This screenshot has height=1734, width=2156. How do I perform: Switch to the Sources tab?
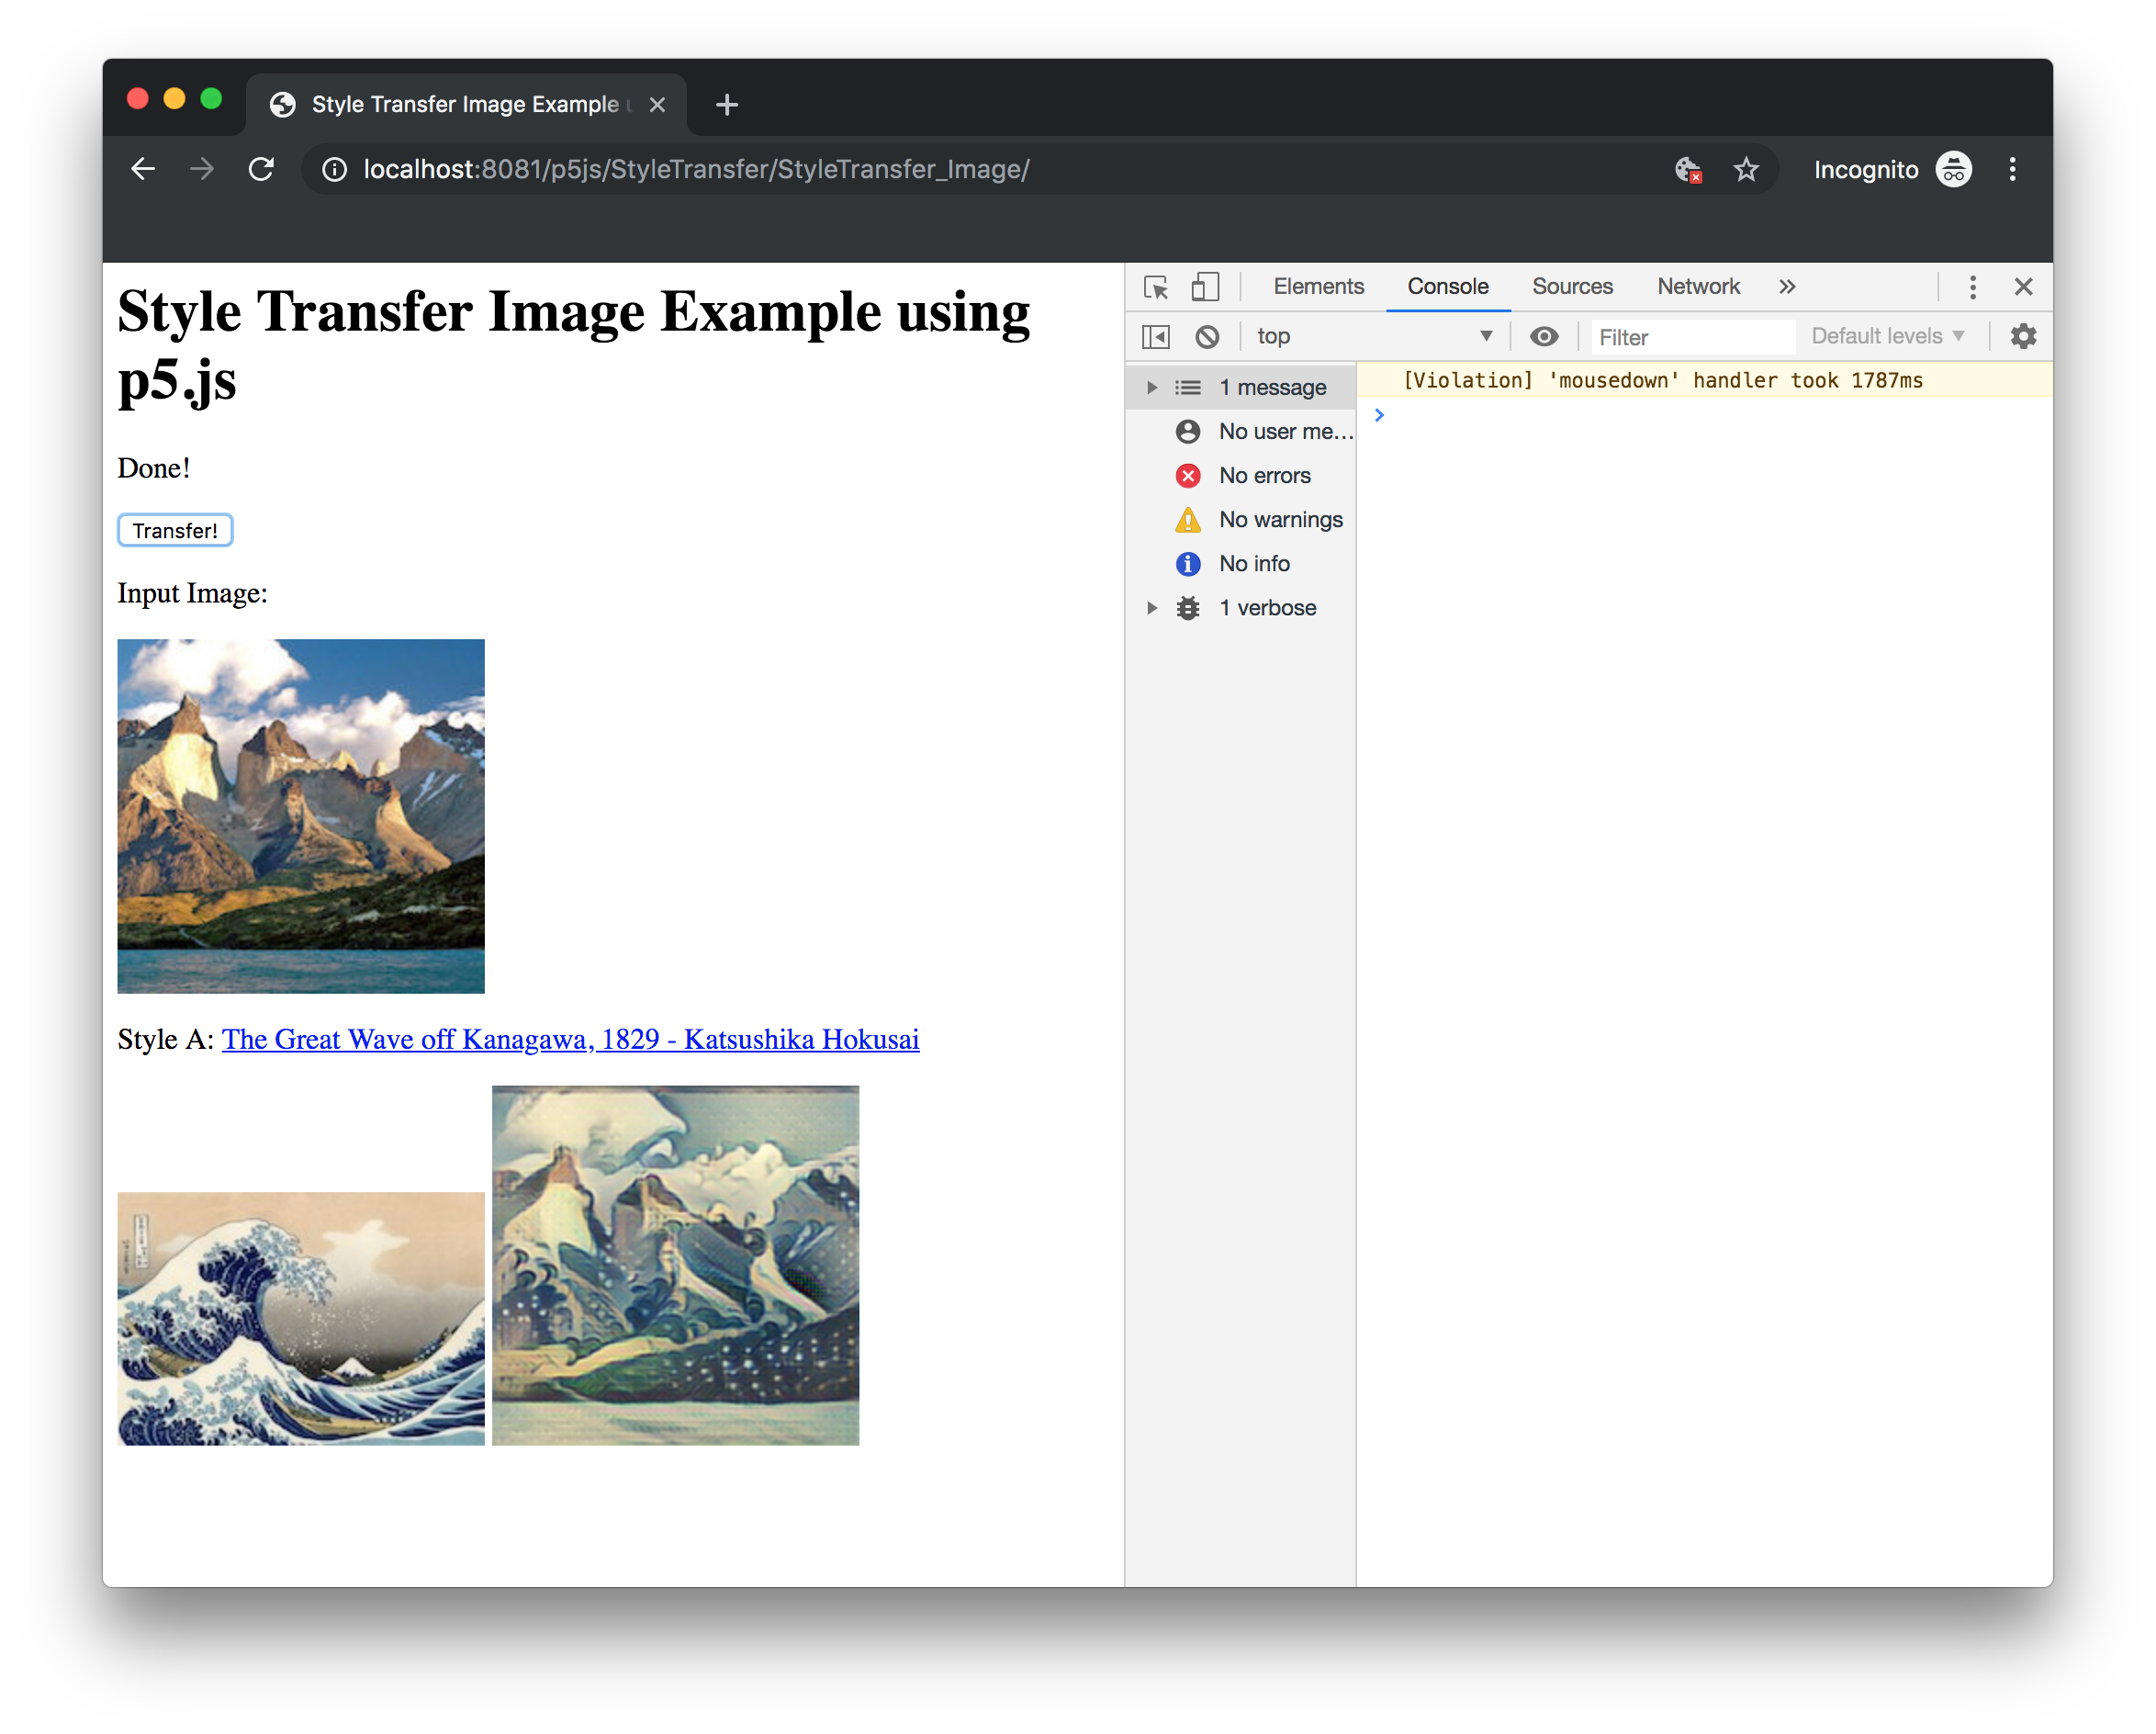(x=1572, y=286)
